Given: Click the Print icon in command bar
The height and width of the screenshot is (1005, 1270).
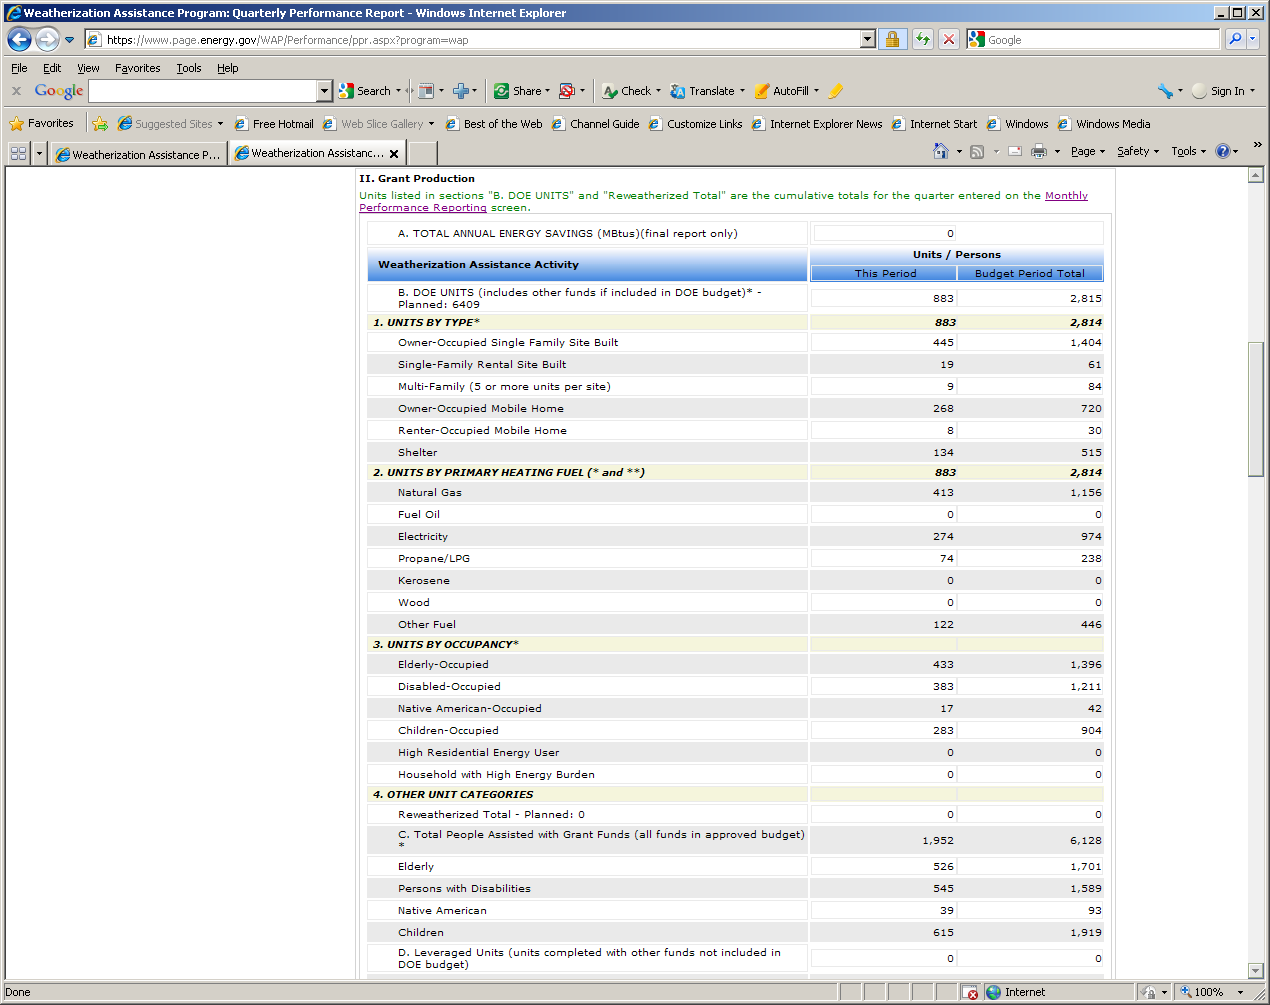Looking at the screenshot, I should (x=1039, y=152).
